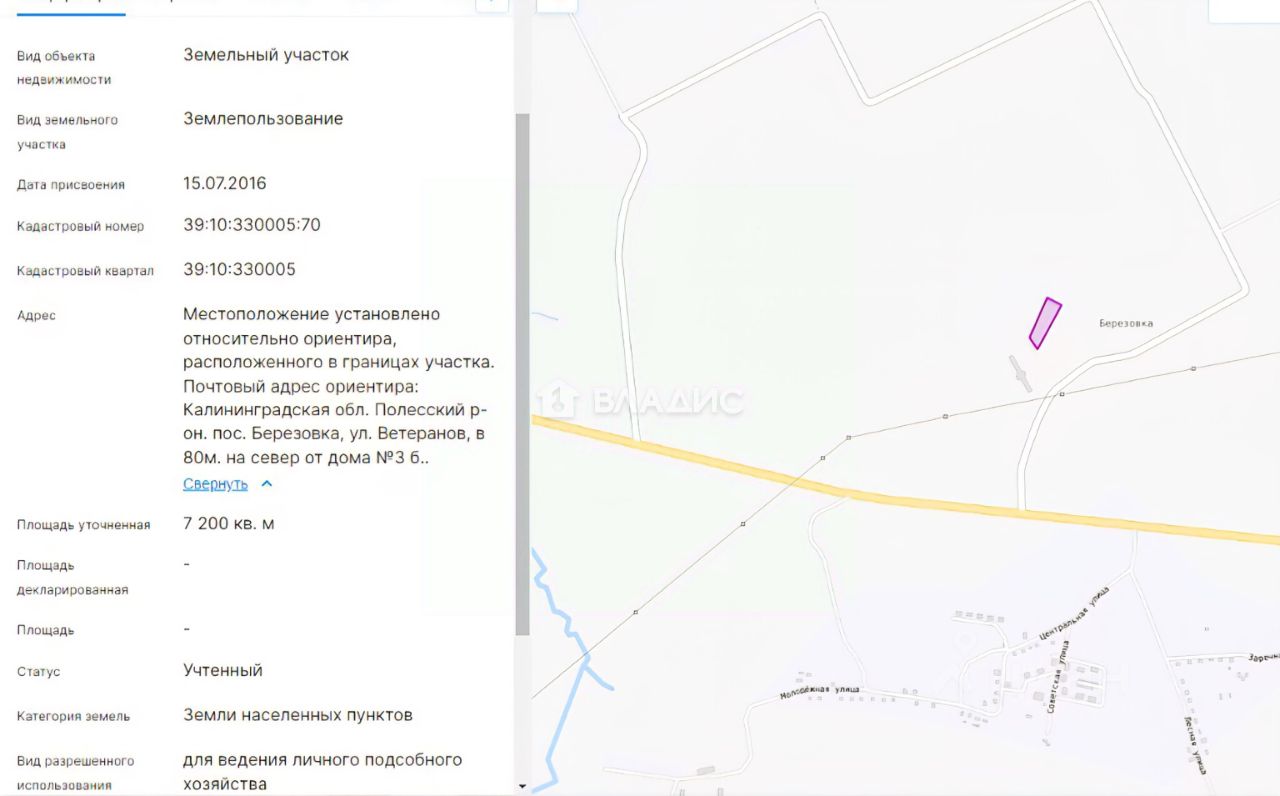Click the "Категория земель" label
This screenshot has height=796, width=1280.
73,717
